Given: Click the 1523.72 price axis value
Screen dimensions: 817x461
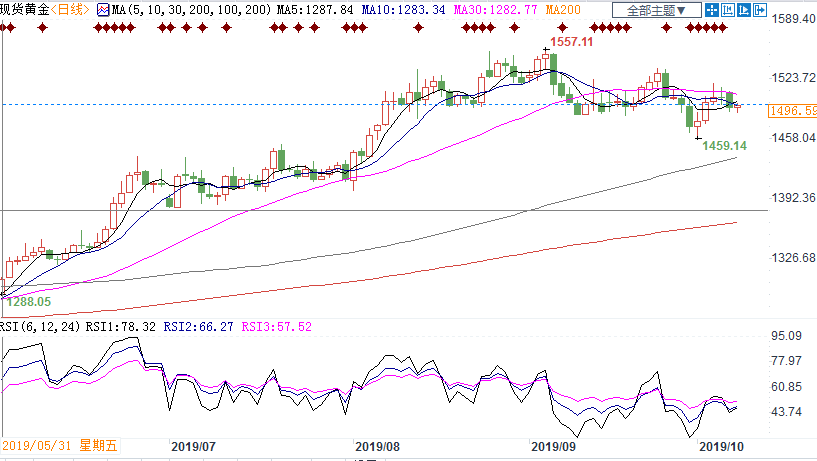Looking at the screenshot, I should pos(794,78).
